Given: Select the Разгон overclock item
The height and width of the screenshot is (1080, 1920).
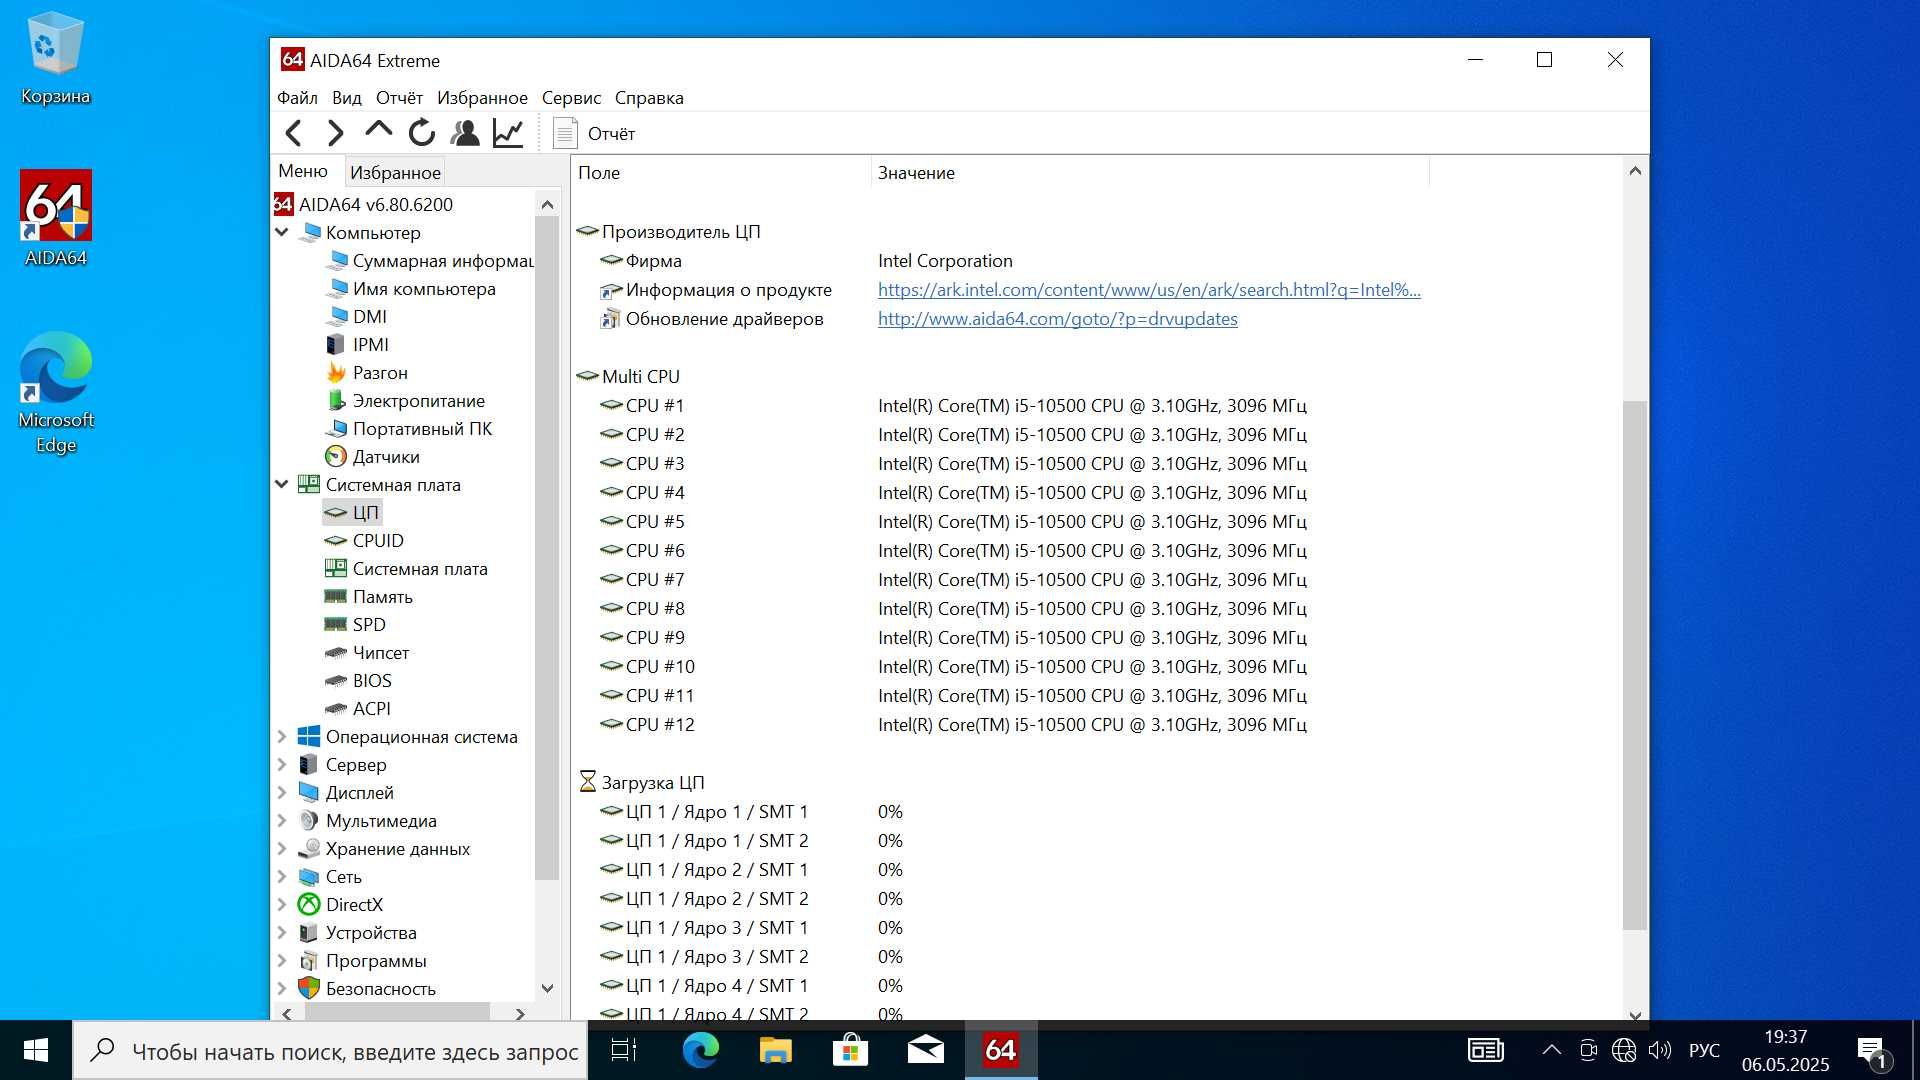Looking at the screenshot, I should tap(380, 373).
